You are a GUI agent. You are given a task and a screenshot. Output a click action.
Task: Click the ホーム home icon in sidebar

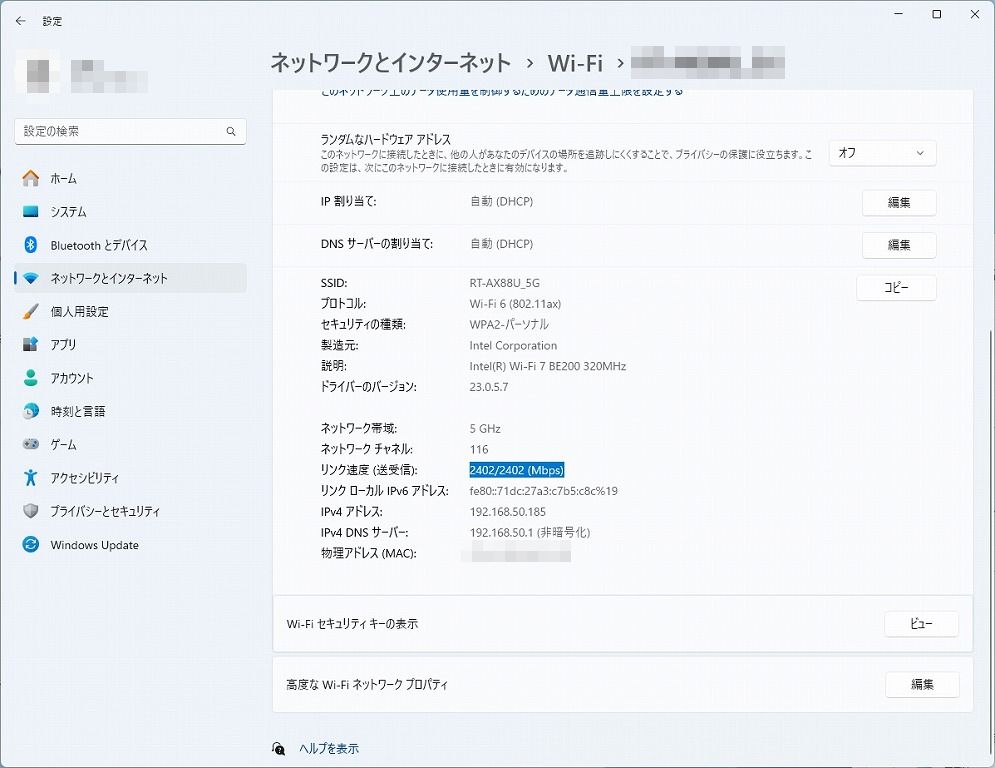tap(31, 179)
